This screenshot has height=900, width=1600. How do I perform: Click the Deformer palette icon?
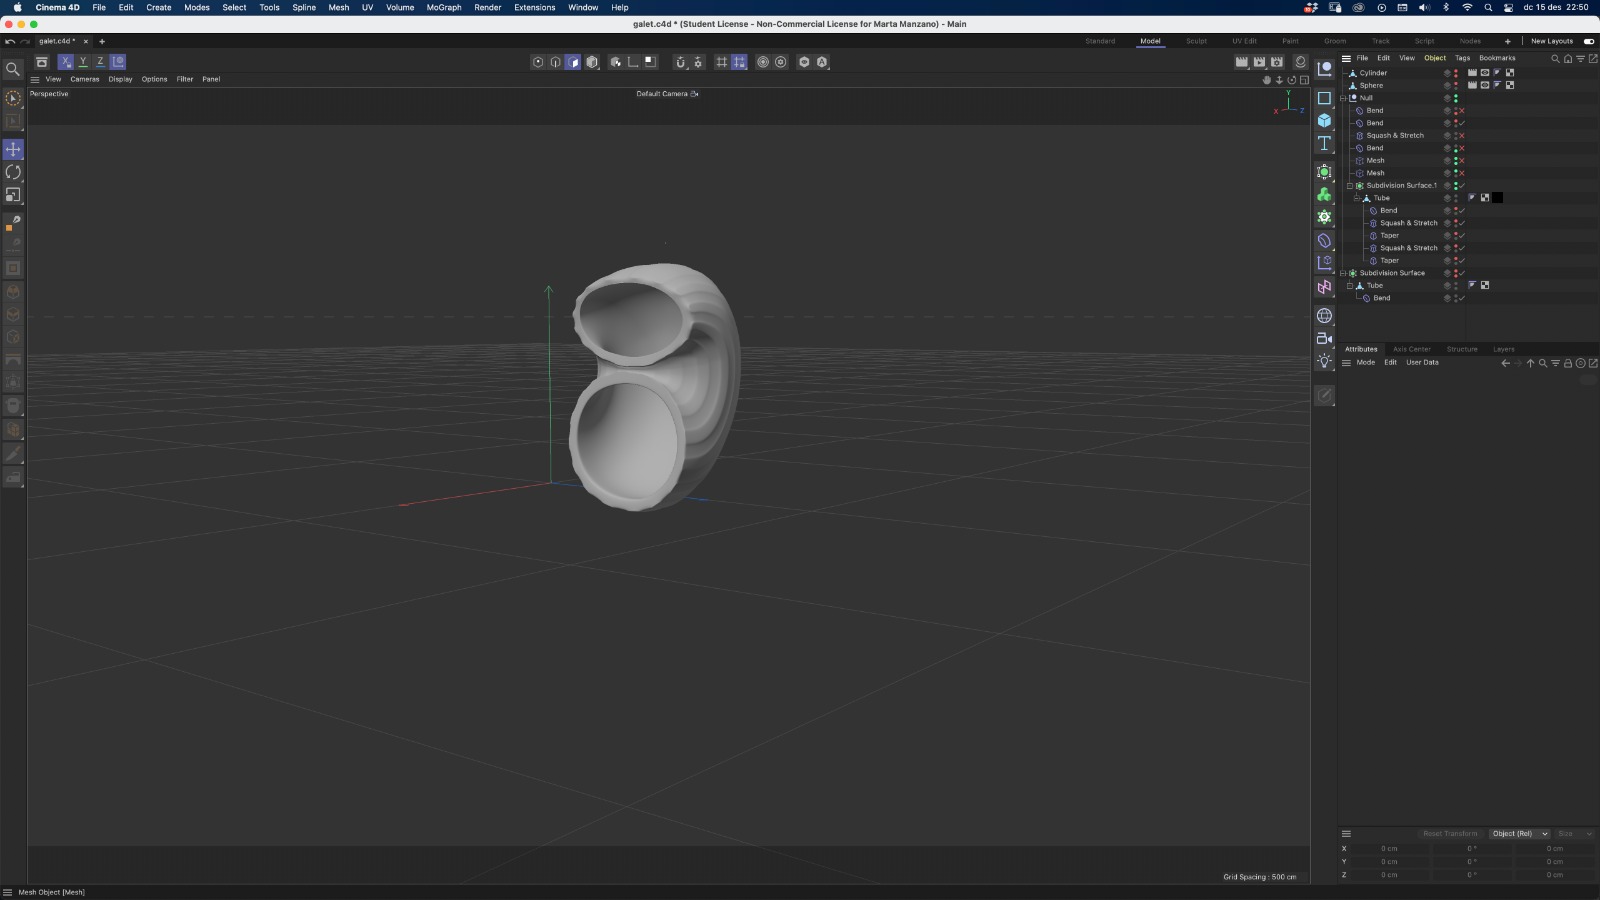coord(1324,241)
